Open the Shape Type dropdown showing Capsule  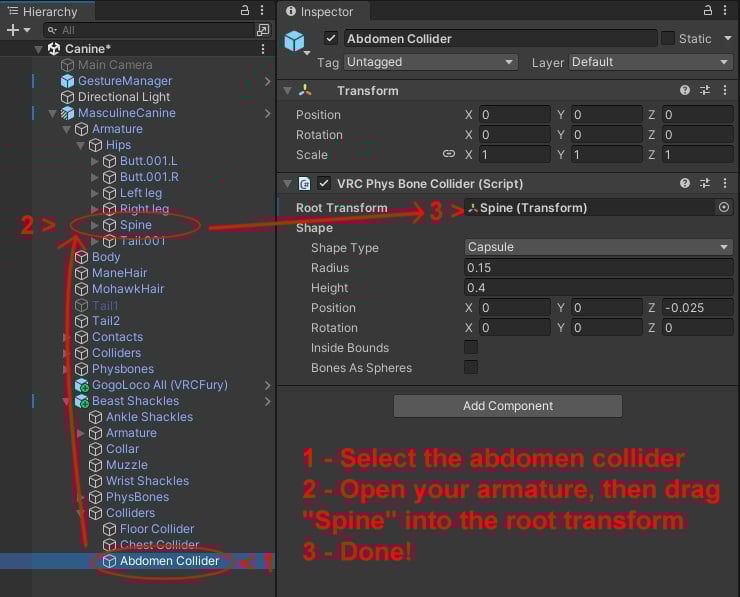point(598,247)
